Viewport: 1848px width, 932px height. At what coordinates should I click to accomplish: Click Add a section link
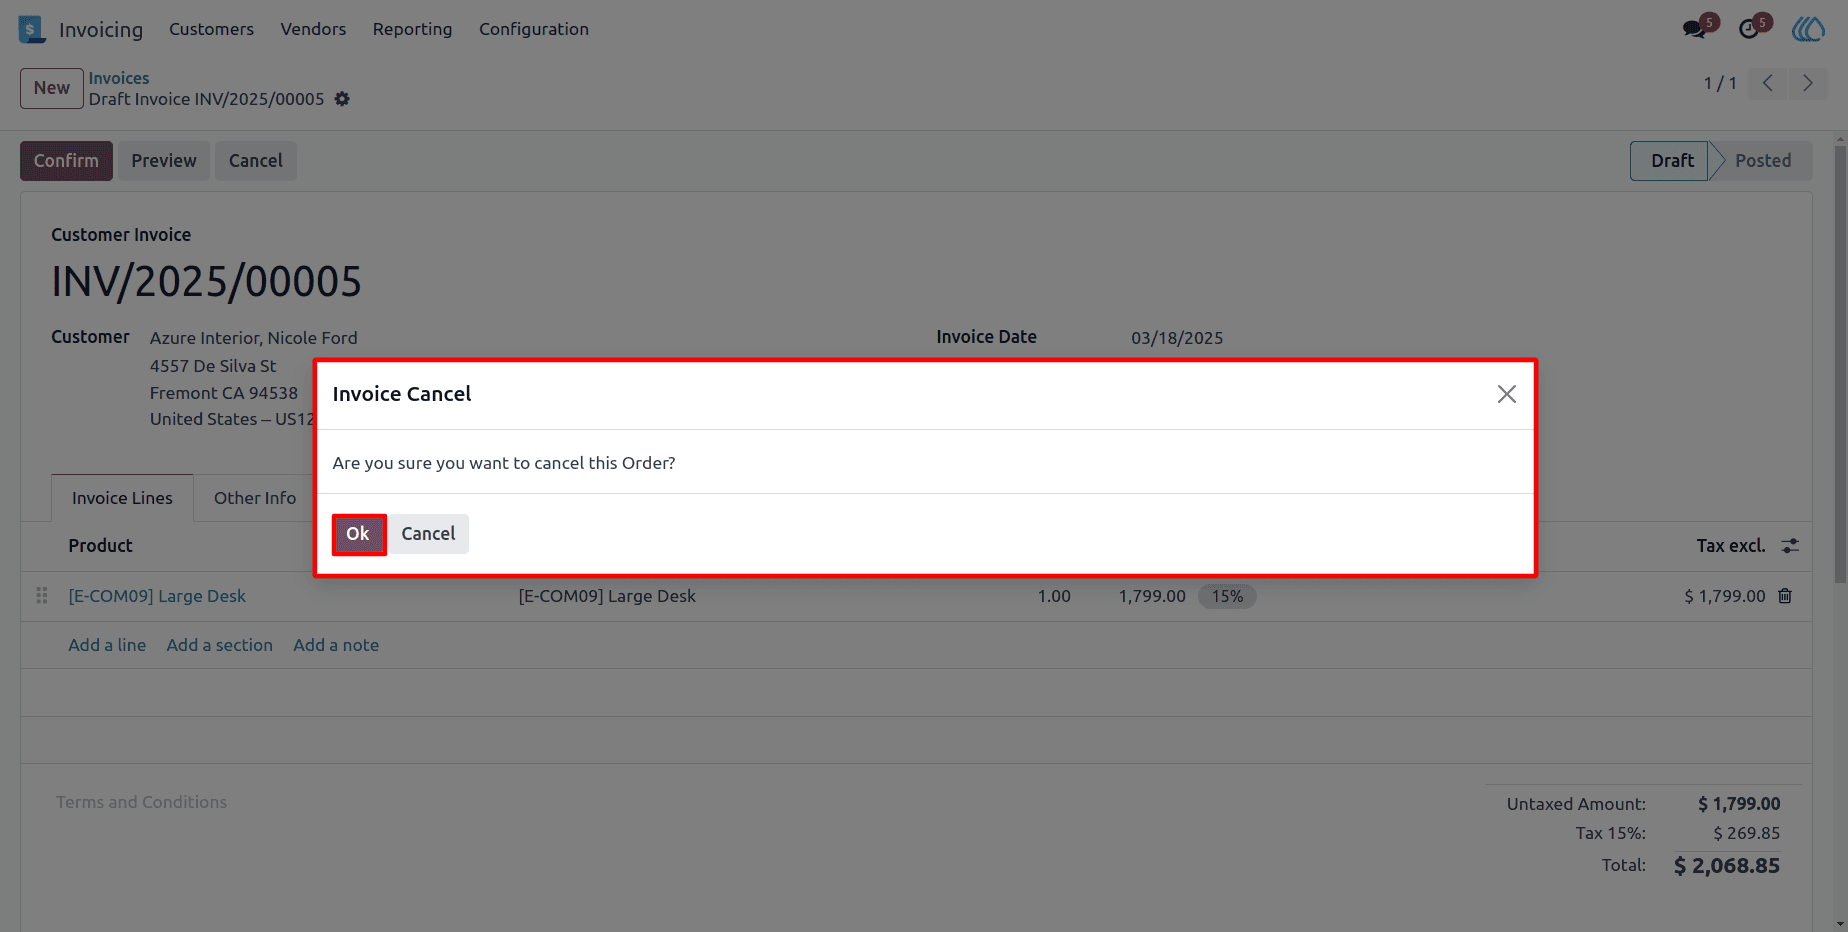click(219, 645)
